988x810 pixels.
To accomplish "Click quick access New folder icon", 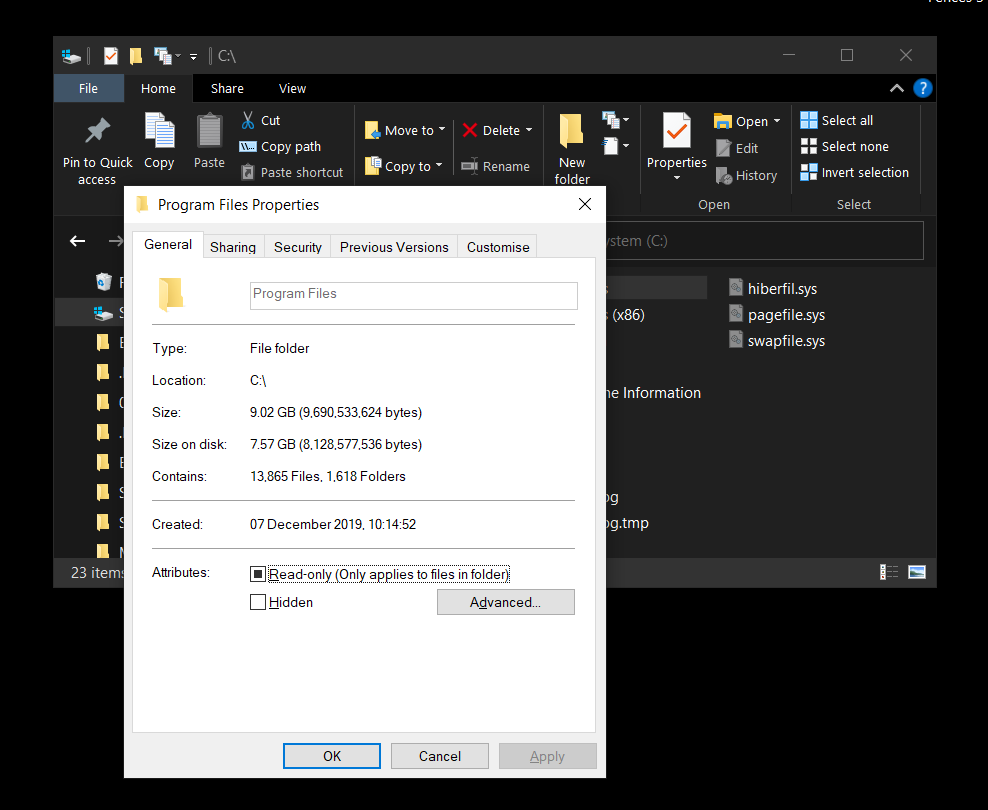I will pyautogui.click(x=135, y=56).
